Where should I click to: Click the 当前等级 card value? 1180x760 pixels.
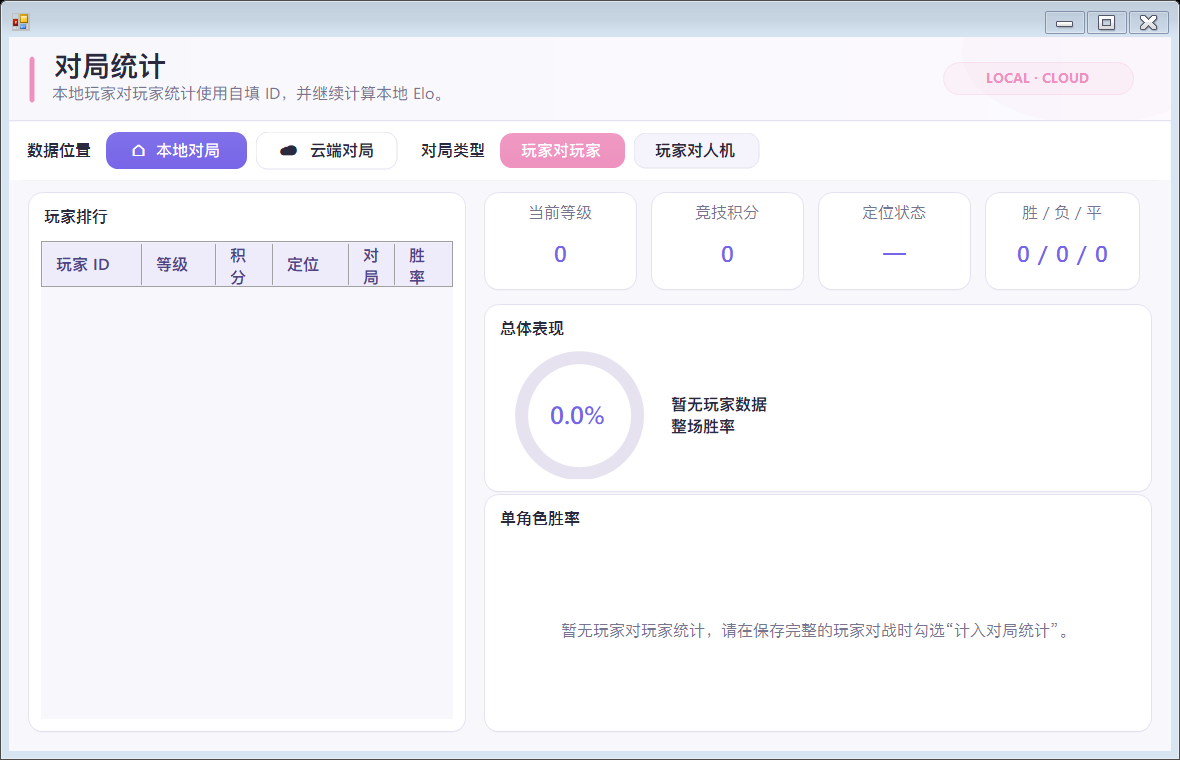point(560,254)
